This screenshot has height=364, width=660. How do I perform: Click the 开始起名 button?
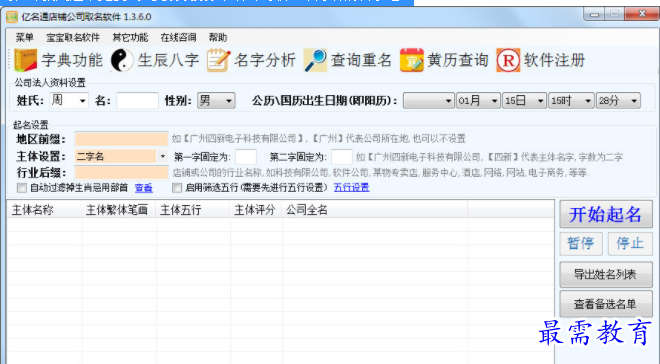(606, 214)
